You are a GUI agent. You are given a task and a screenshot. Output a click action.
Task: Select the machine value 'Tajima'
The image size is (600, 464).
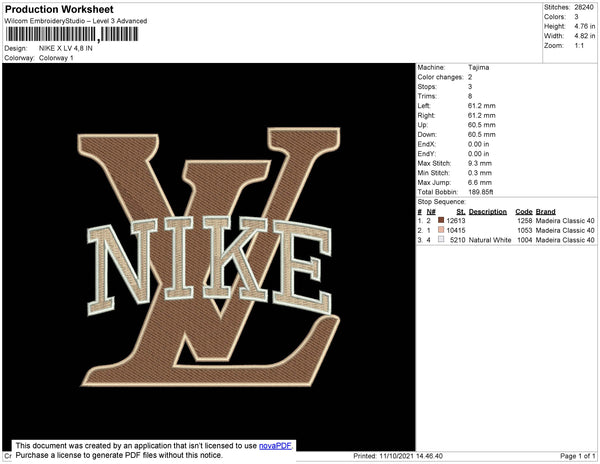(x=478, y=67)
